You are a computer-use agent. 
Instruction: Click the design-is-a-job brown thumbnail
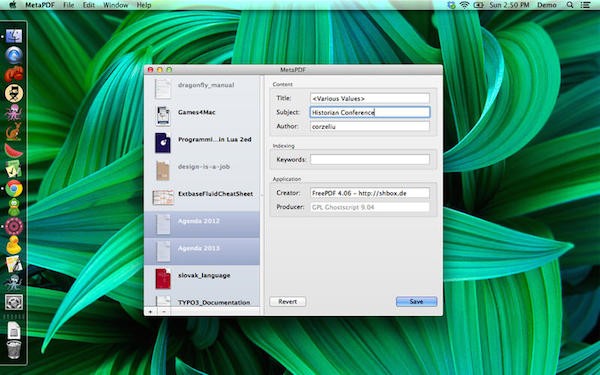[x=163, y=170]
